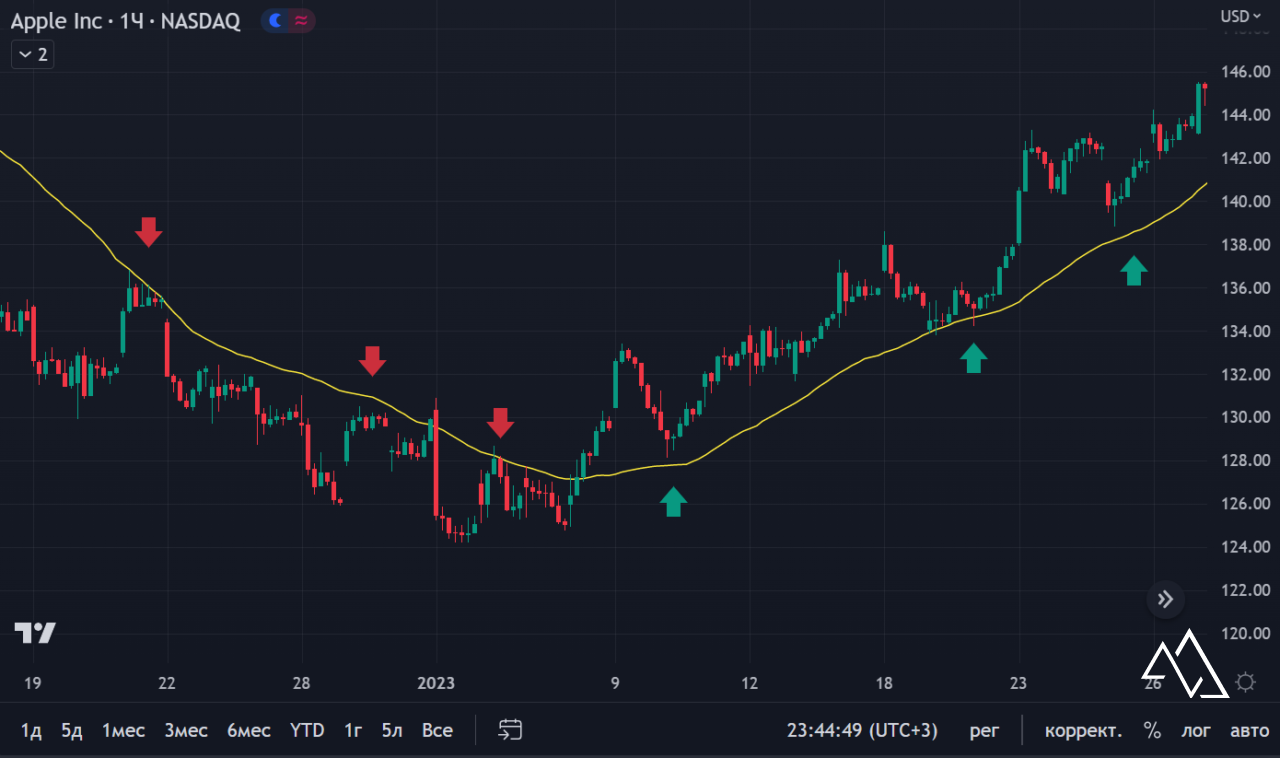Screen dimensions: 1280x758
Task: Click the 132.00 price axis label
Action: click(1246, 374)
